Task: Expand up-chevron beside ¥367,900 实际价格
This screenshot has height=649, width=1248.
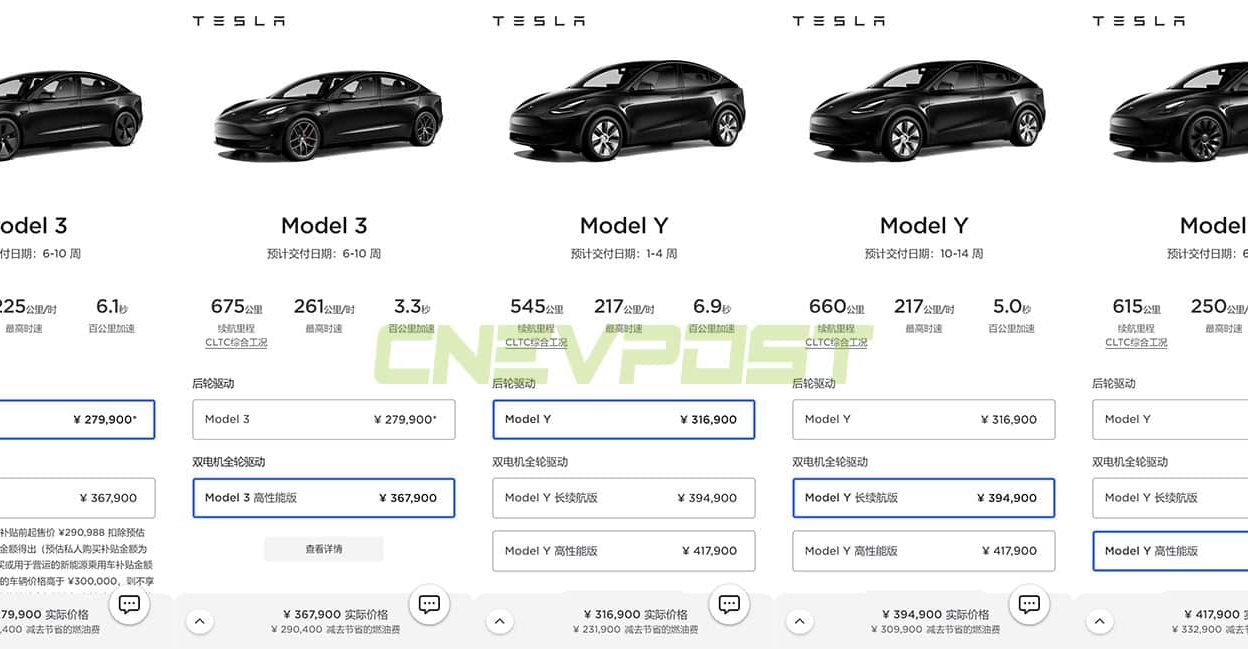Action: (x=199, y=621)
